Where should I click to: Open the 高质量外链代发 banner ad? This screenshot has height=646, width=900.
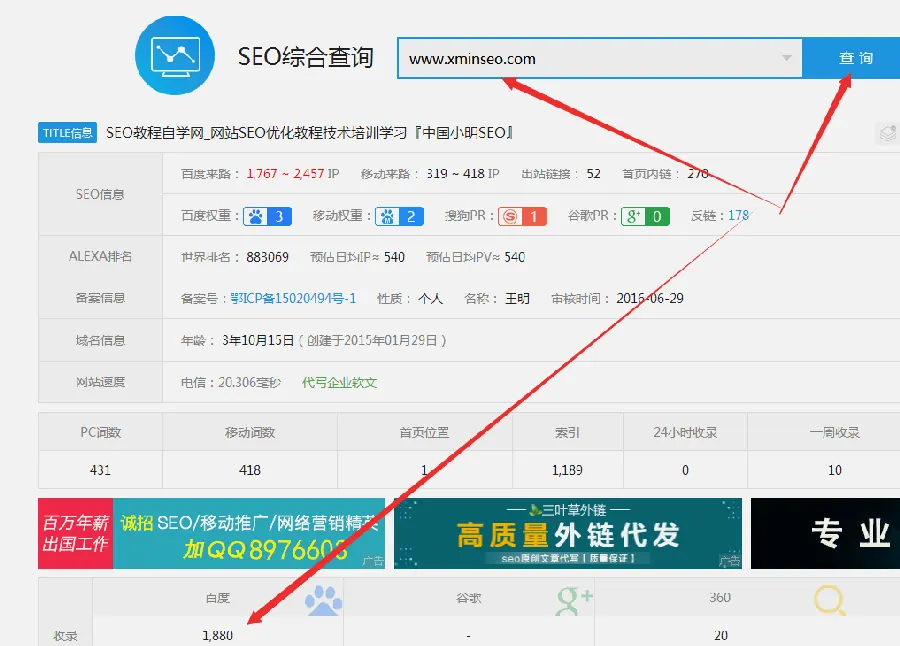pos(568,533)
